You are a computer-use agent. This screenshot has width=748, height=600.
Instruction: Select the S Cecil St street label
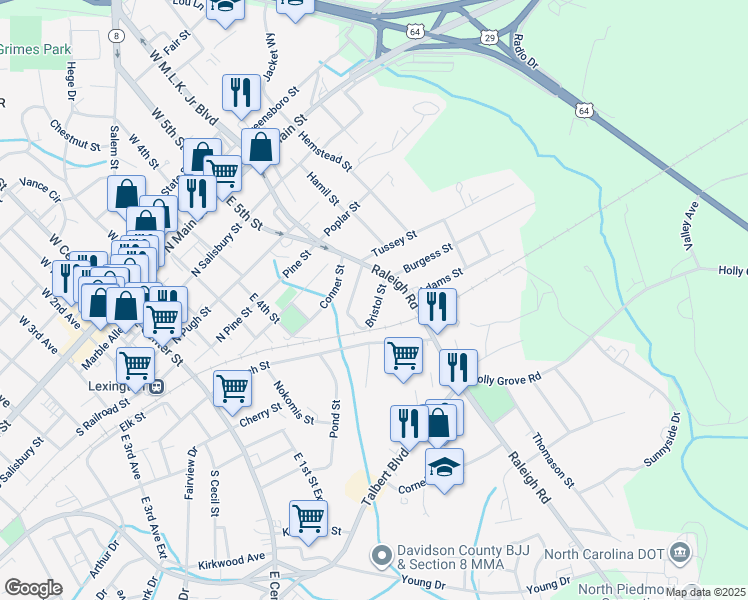coord(215,493)
